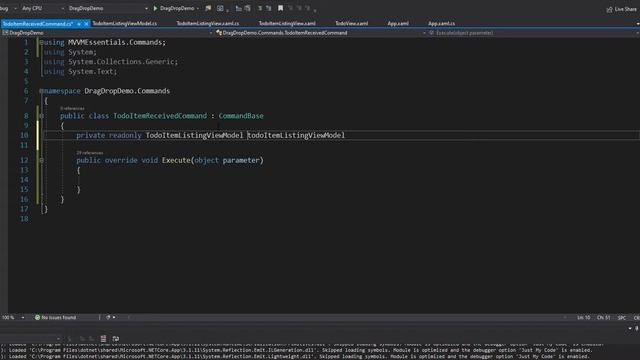Start debugging with the green play arrow
The image size is (640, 360).
pyautogui.click(x=155, y=8)
